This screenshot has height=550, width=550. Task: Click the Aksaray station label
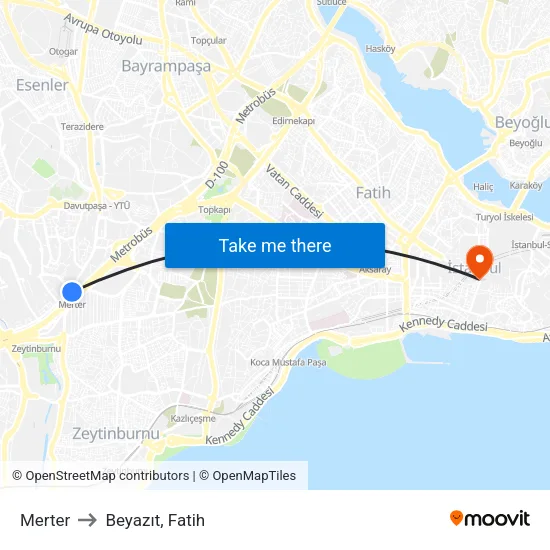(375, 270)
